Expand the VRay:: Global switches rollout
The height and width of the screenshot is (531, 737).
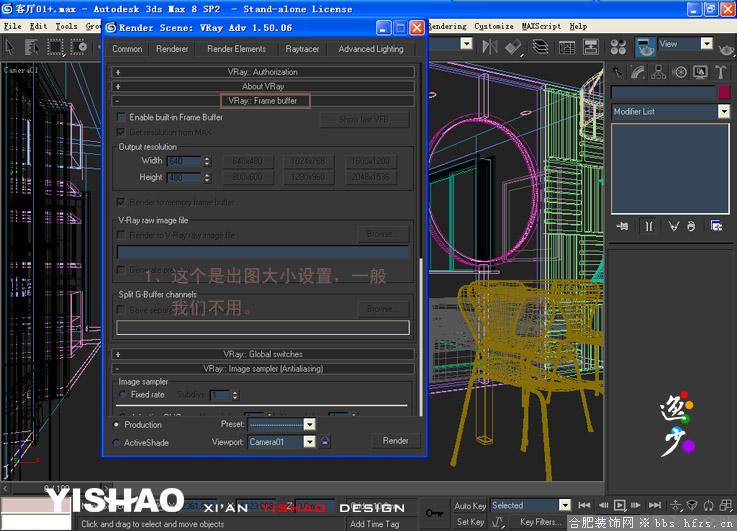[263, 354]
